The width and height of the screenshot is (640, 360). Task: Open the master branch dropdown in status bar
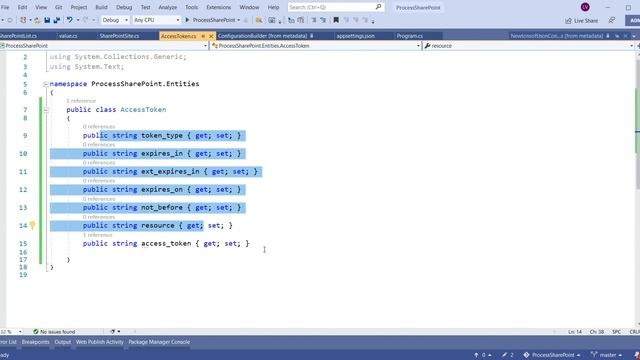[x=607, y=355]
